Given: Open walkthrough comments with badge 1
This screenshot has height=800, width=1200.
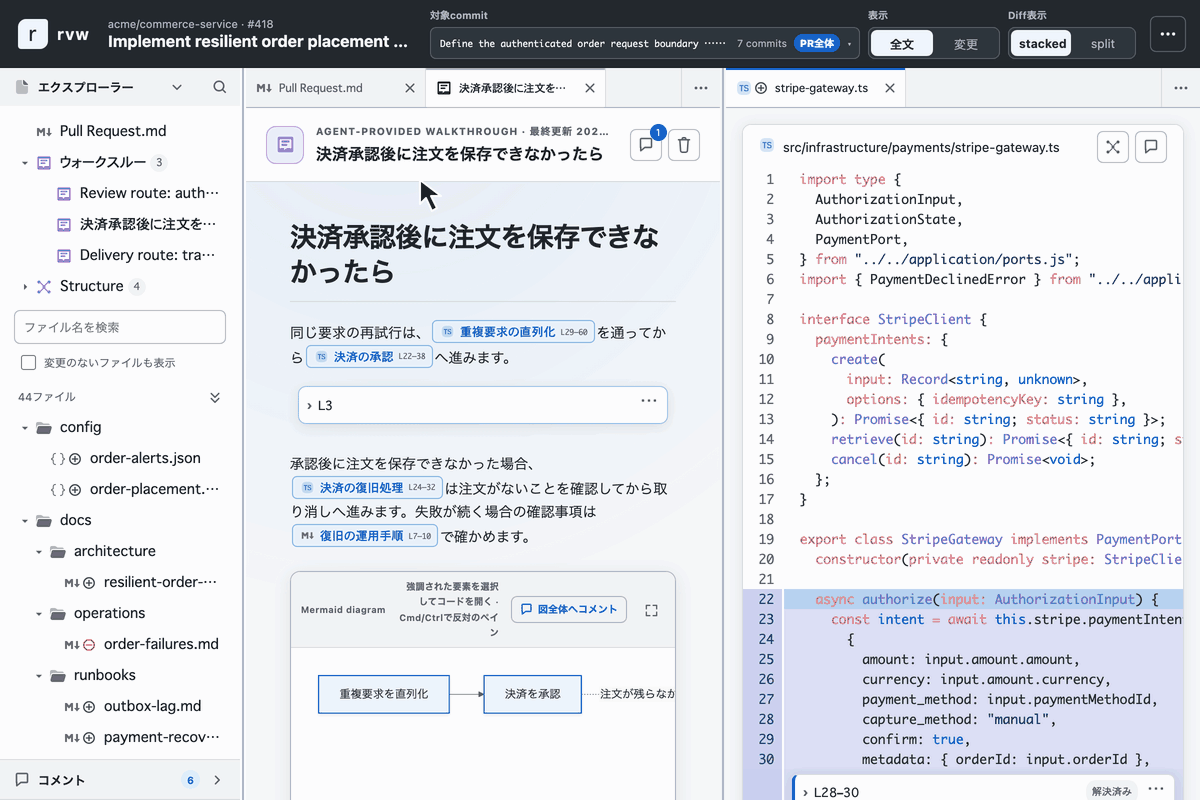Looking at the screenshot, I should click(646, 145).
